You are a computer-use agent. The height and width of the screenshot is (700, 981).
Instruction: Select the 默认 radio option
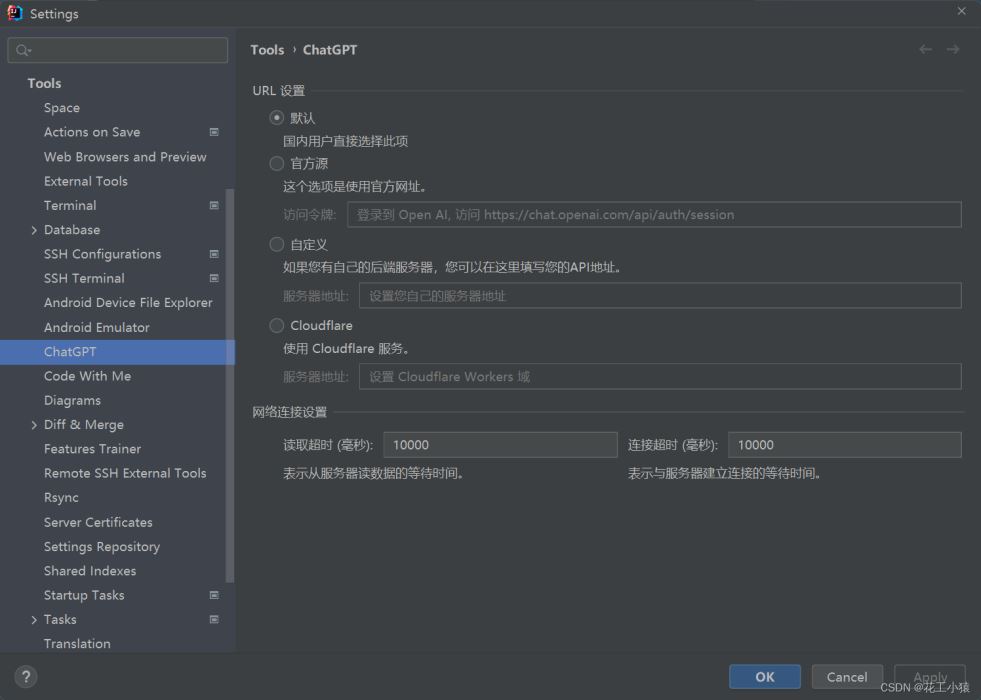click(x=277, y=118)
